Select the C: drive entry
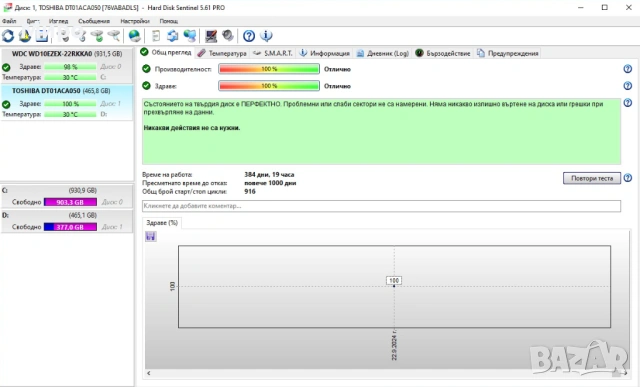 coord(67,196)
